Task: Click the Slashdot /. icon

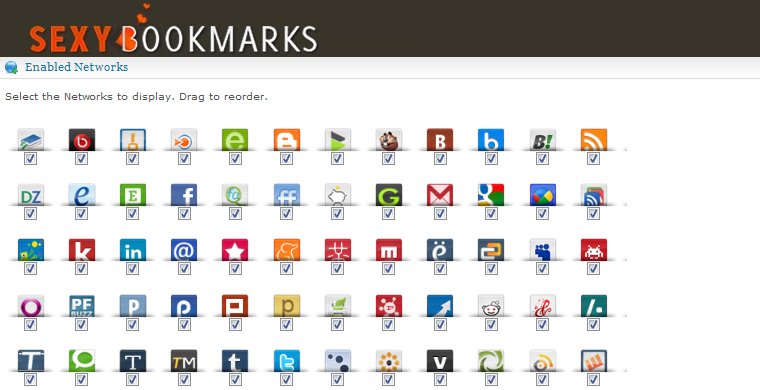Action: tap(594, 306)
